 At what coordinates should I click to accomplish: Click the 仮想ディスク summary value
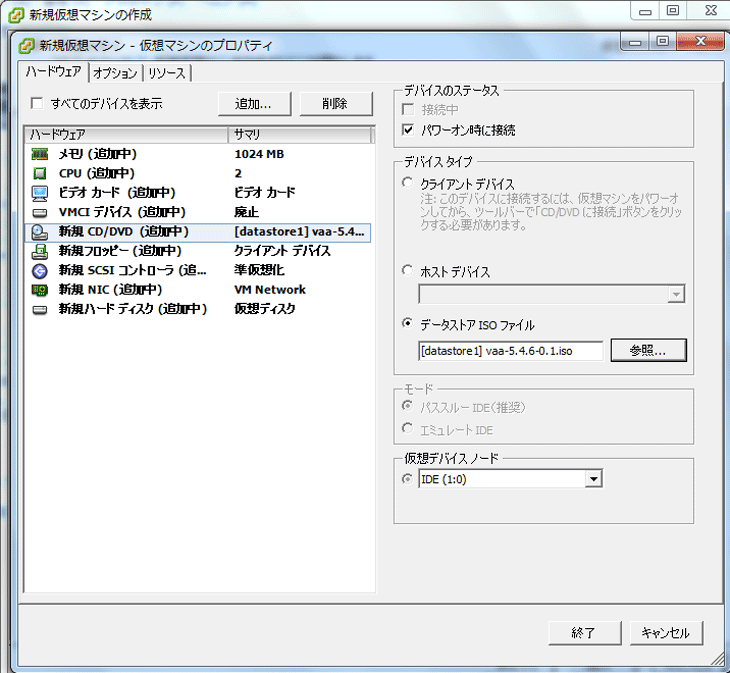[265, 309]
